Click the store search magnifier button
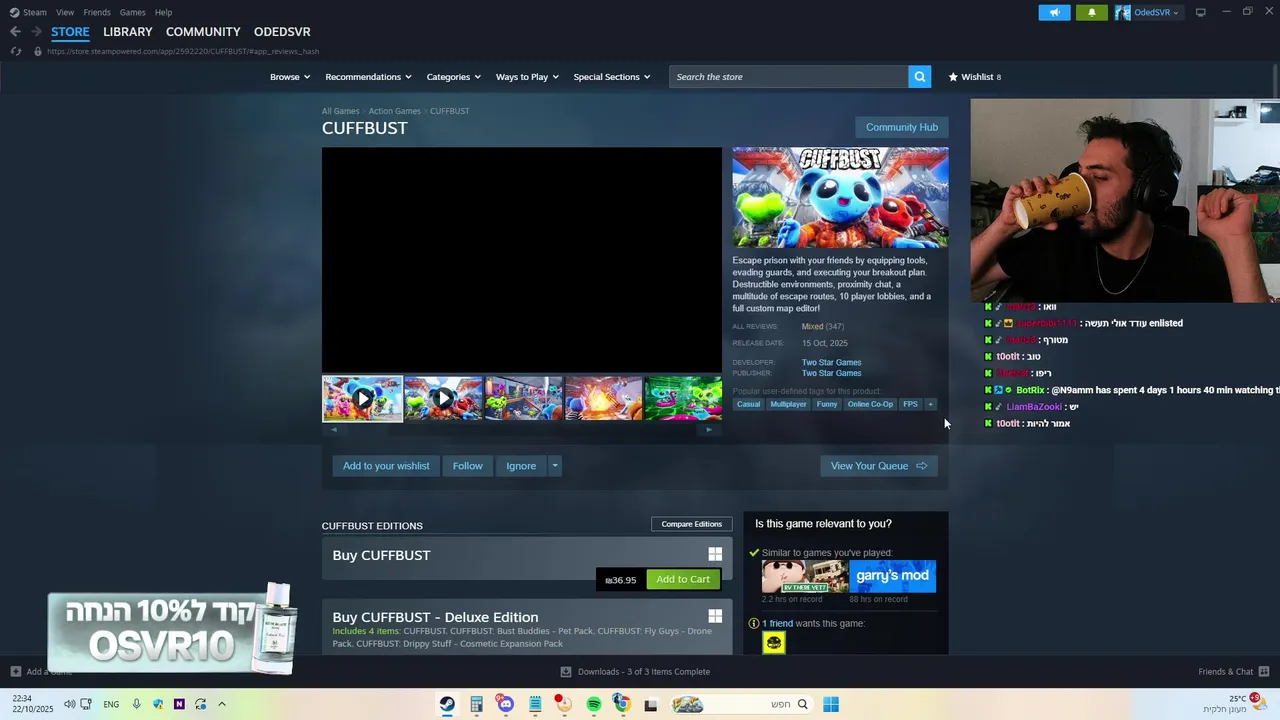1280x720 pixels. 919,77
